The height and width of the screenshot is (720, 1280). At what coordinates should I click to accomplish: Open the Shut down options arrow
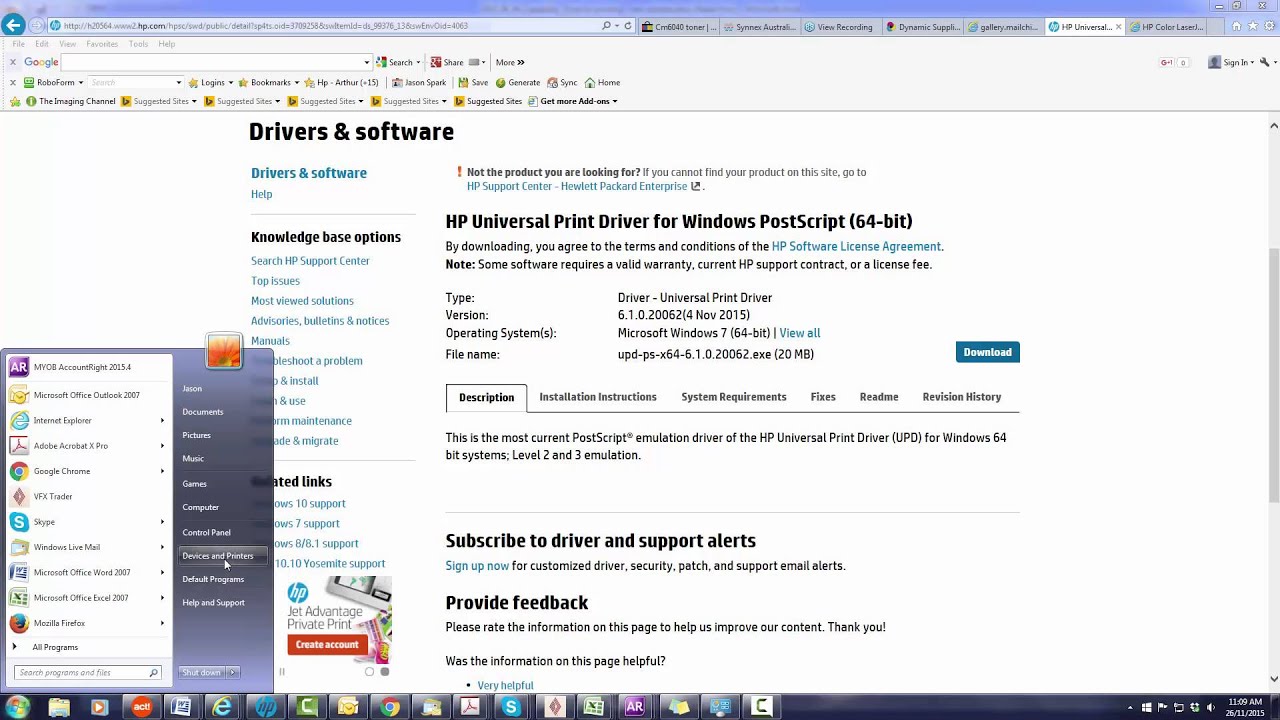pyautogui.click(x=232, y=672)
